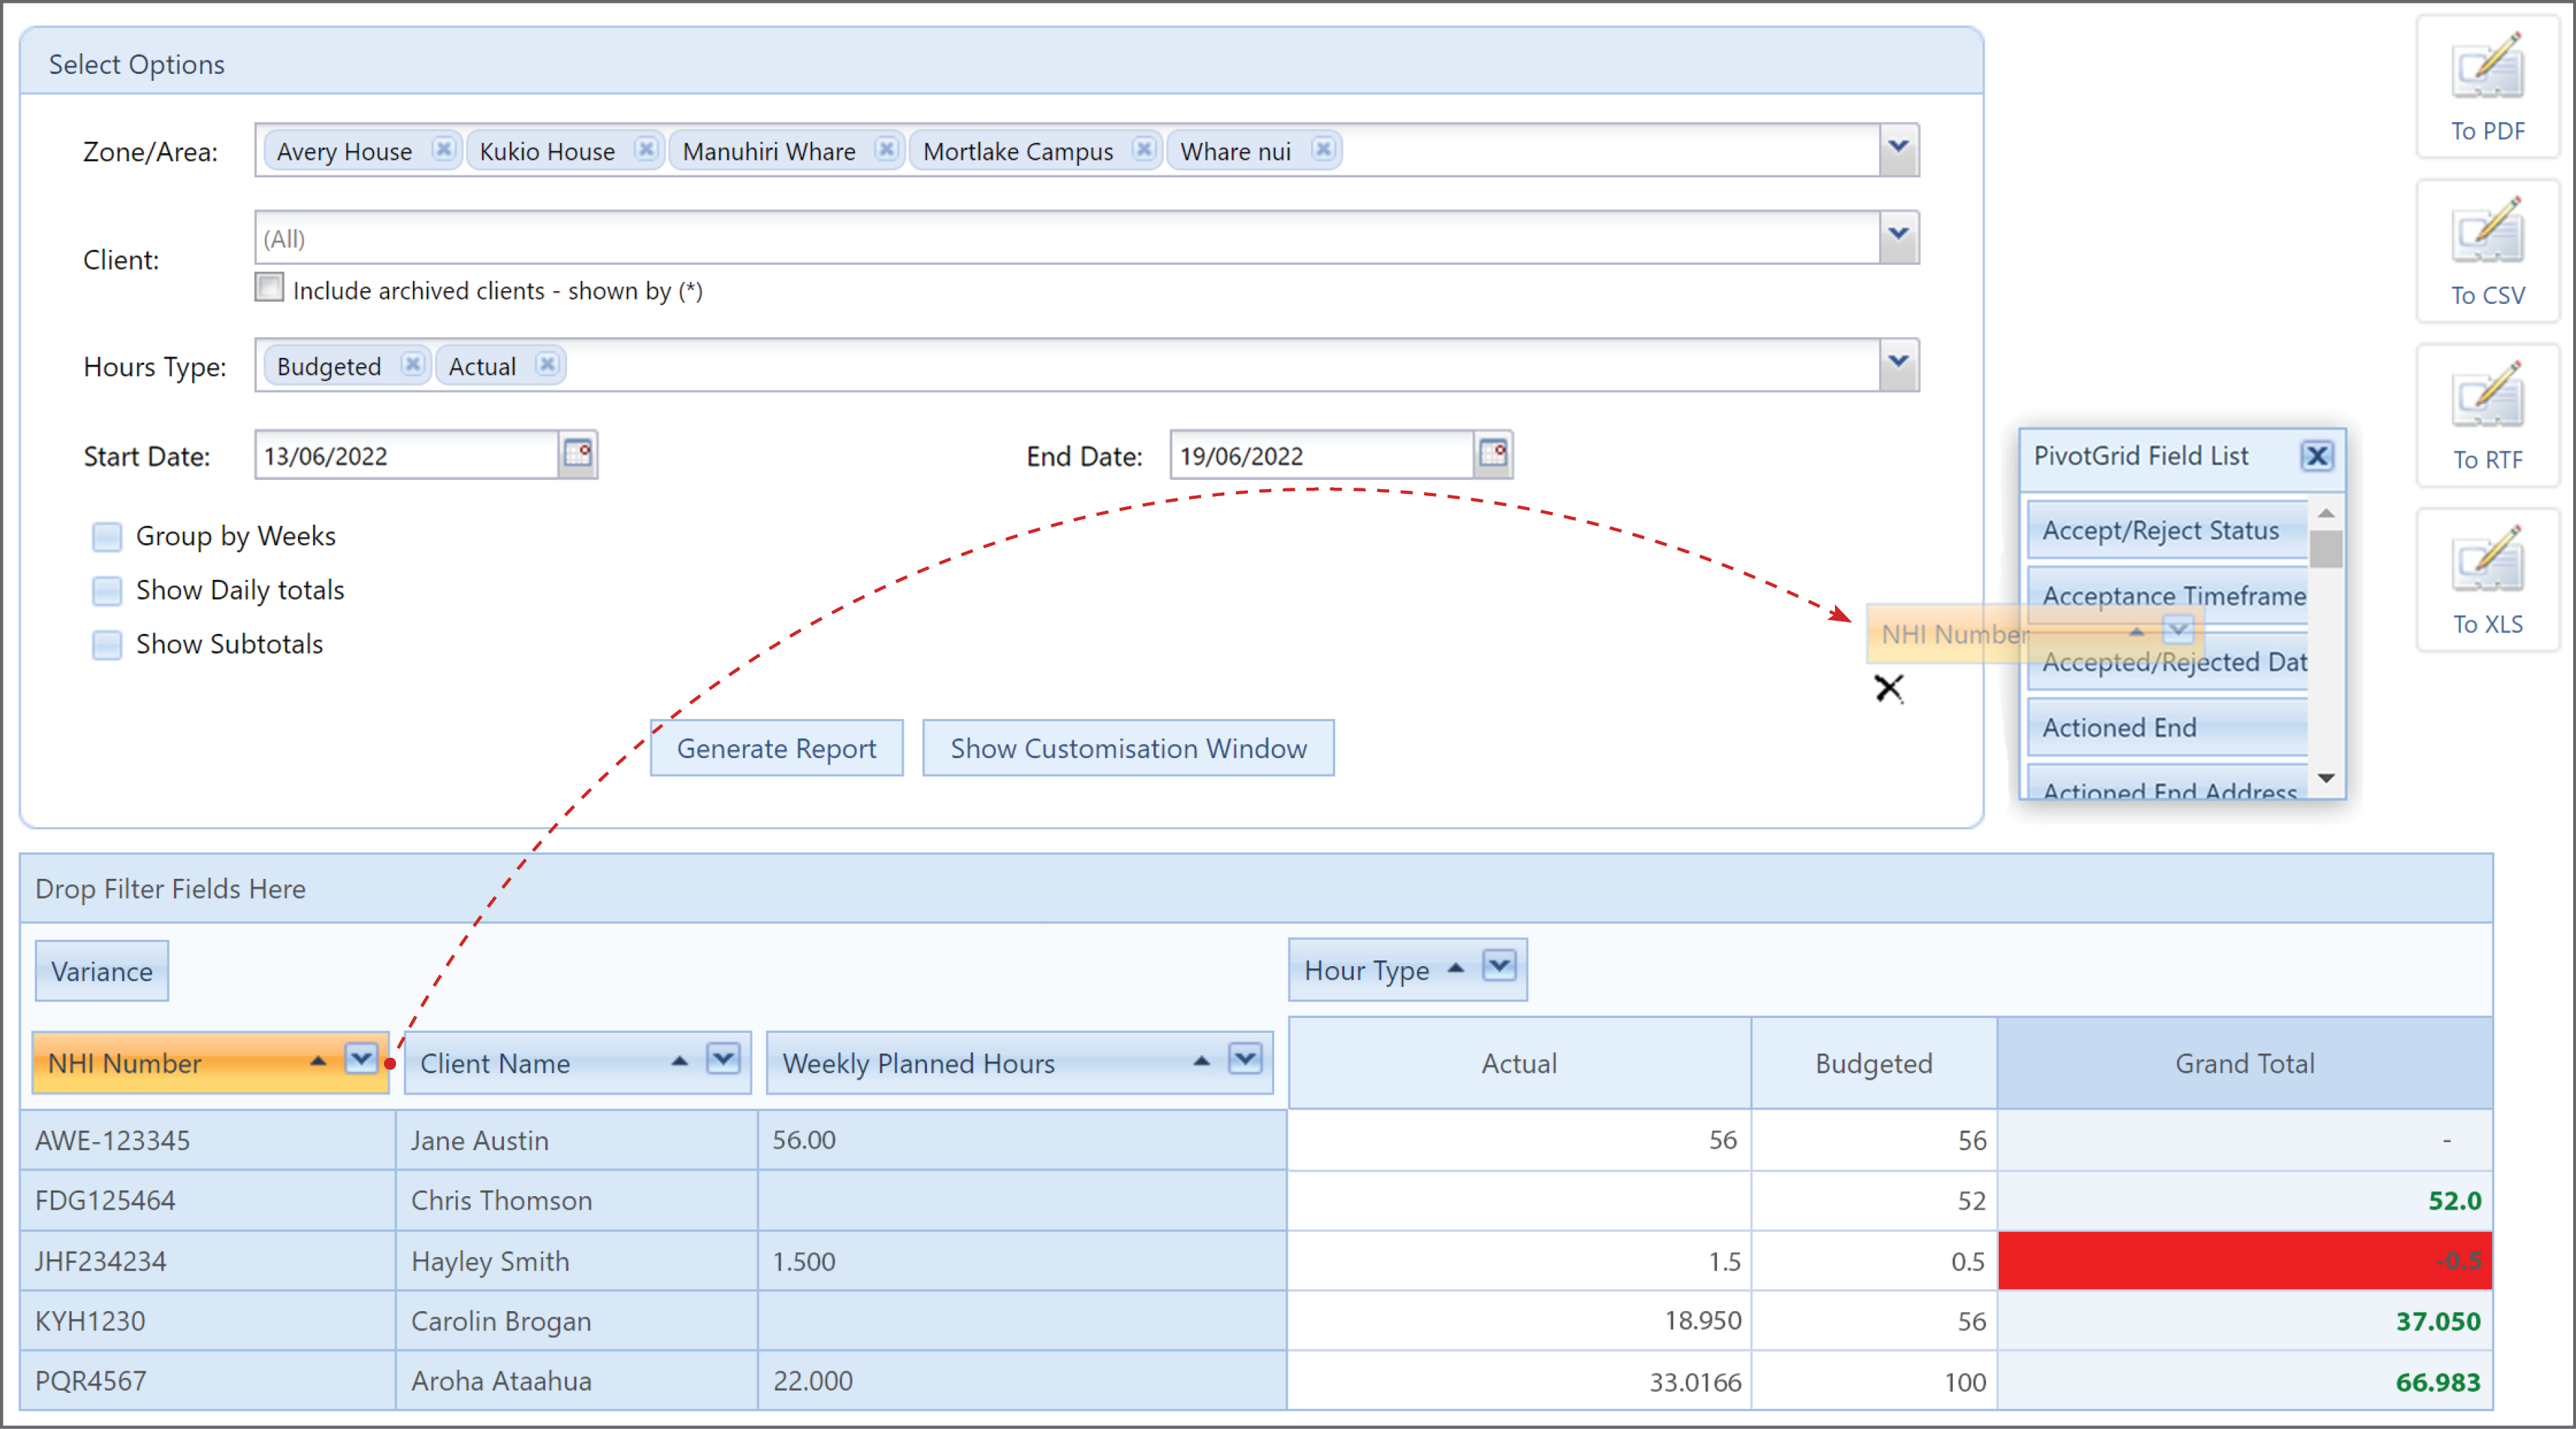Click the field list scrollbar thumb
Screen dimensions: 2576x1429
click(x=2326, y=548)
